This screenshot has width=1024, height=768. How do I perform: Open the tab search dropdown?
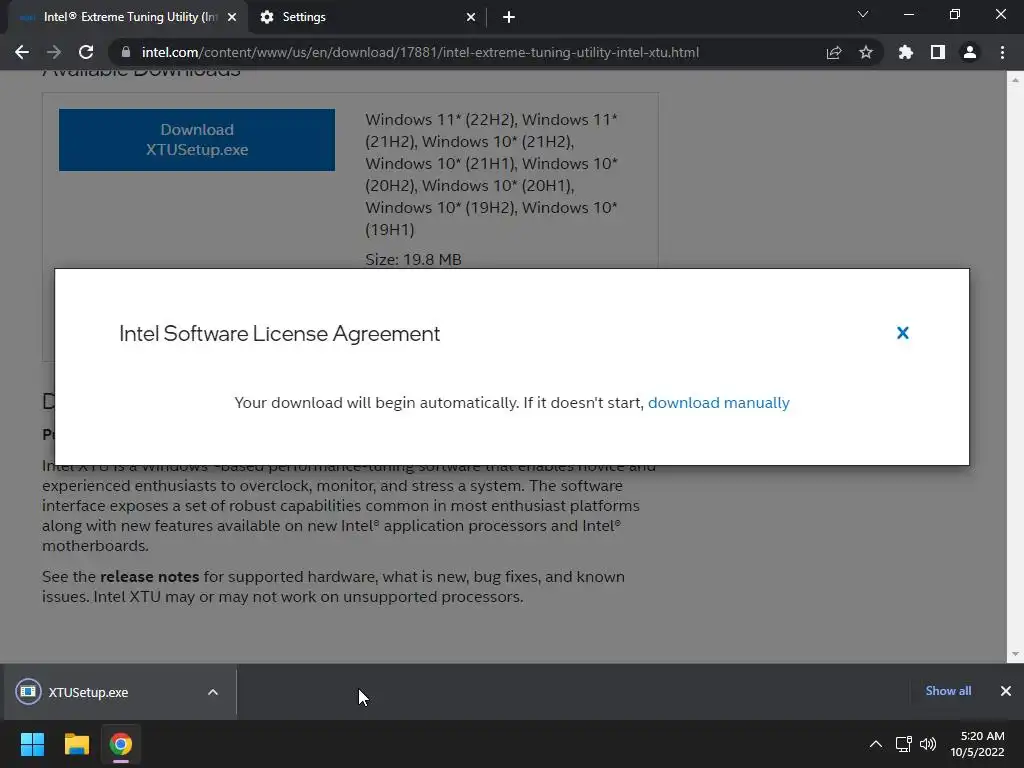point(863,14)
